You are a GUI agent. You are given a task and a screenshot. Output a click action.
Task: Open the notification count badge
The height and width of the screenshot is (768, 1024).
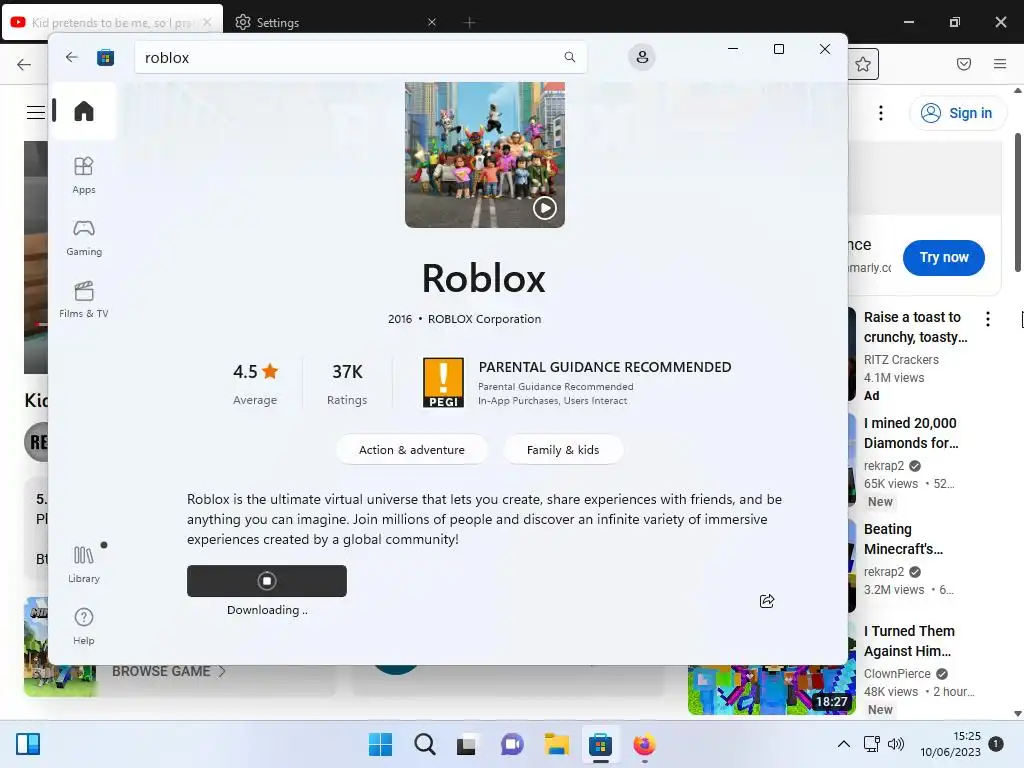tap(995, 743)
